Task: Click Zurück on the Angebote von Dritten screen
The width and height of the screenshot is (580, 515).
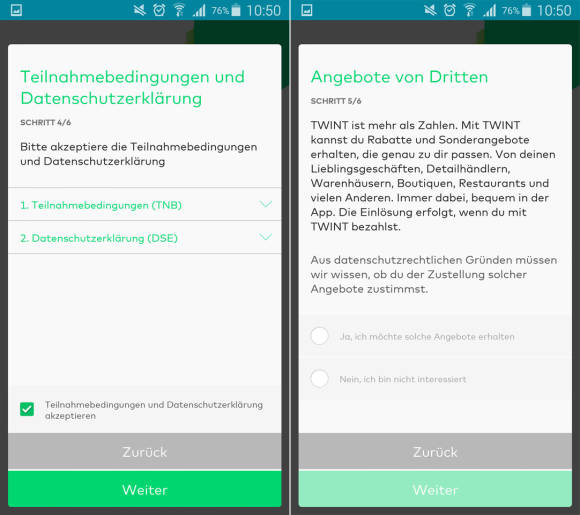Action: [x=435, y=451]
